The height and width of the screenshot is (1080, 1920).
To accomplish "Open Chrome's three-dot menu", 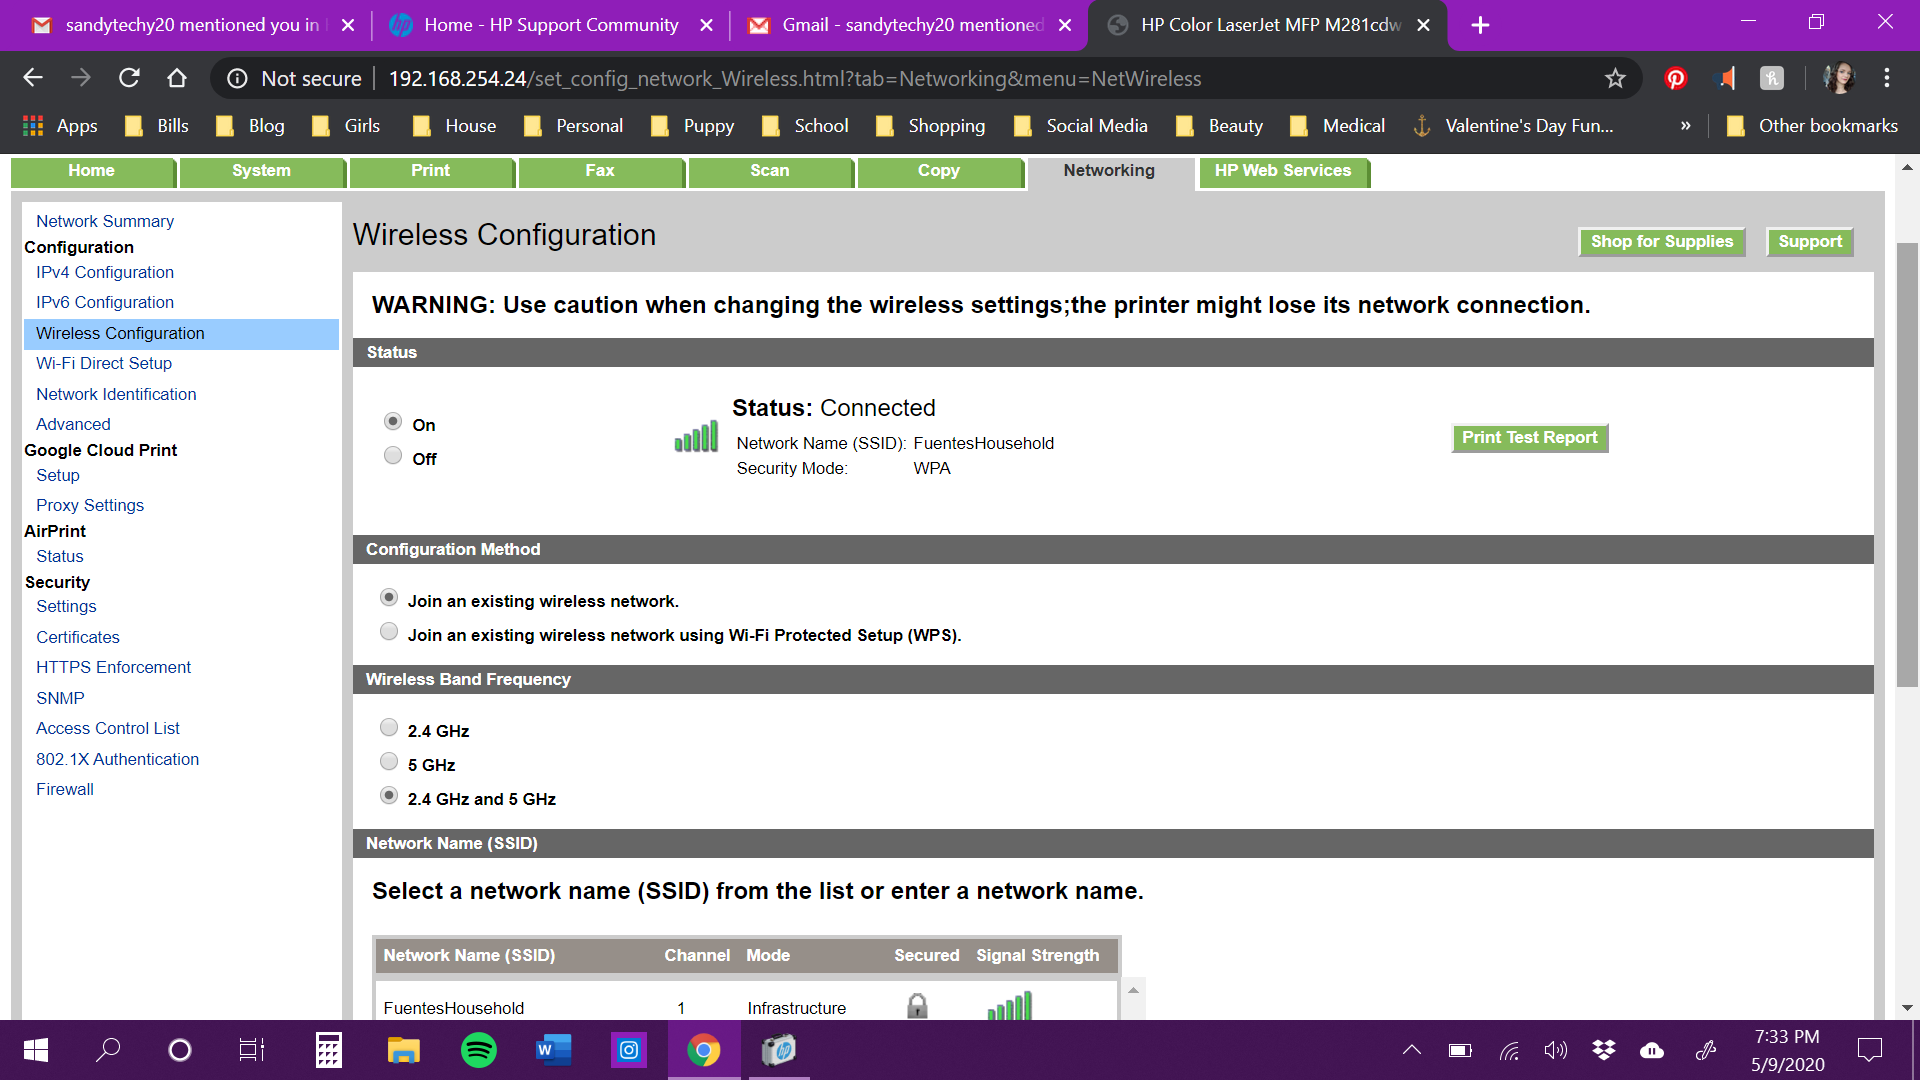I will 1888,78.
